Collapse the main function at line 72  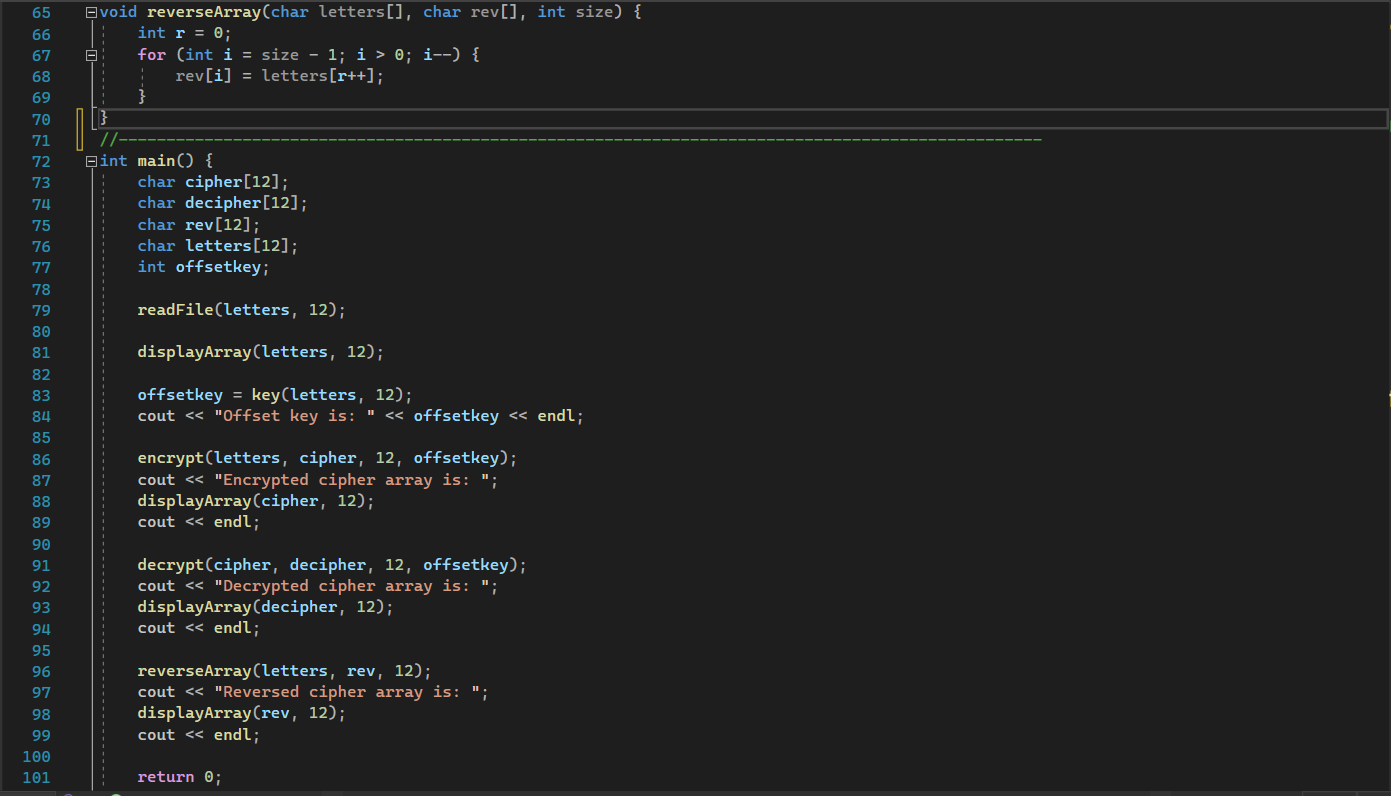pos(90,160)
